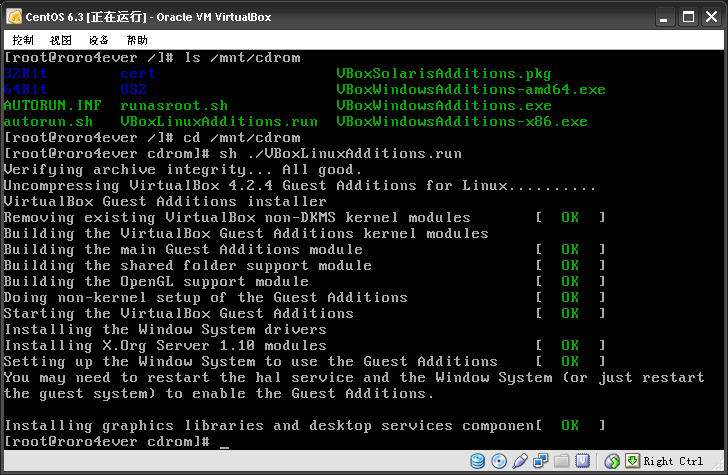Minimize the CentOS 6.3 VirtualBox window
Image resolution: width=728 pixels, height=475 pixels.
pos(664,17)
